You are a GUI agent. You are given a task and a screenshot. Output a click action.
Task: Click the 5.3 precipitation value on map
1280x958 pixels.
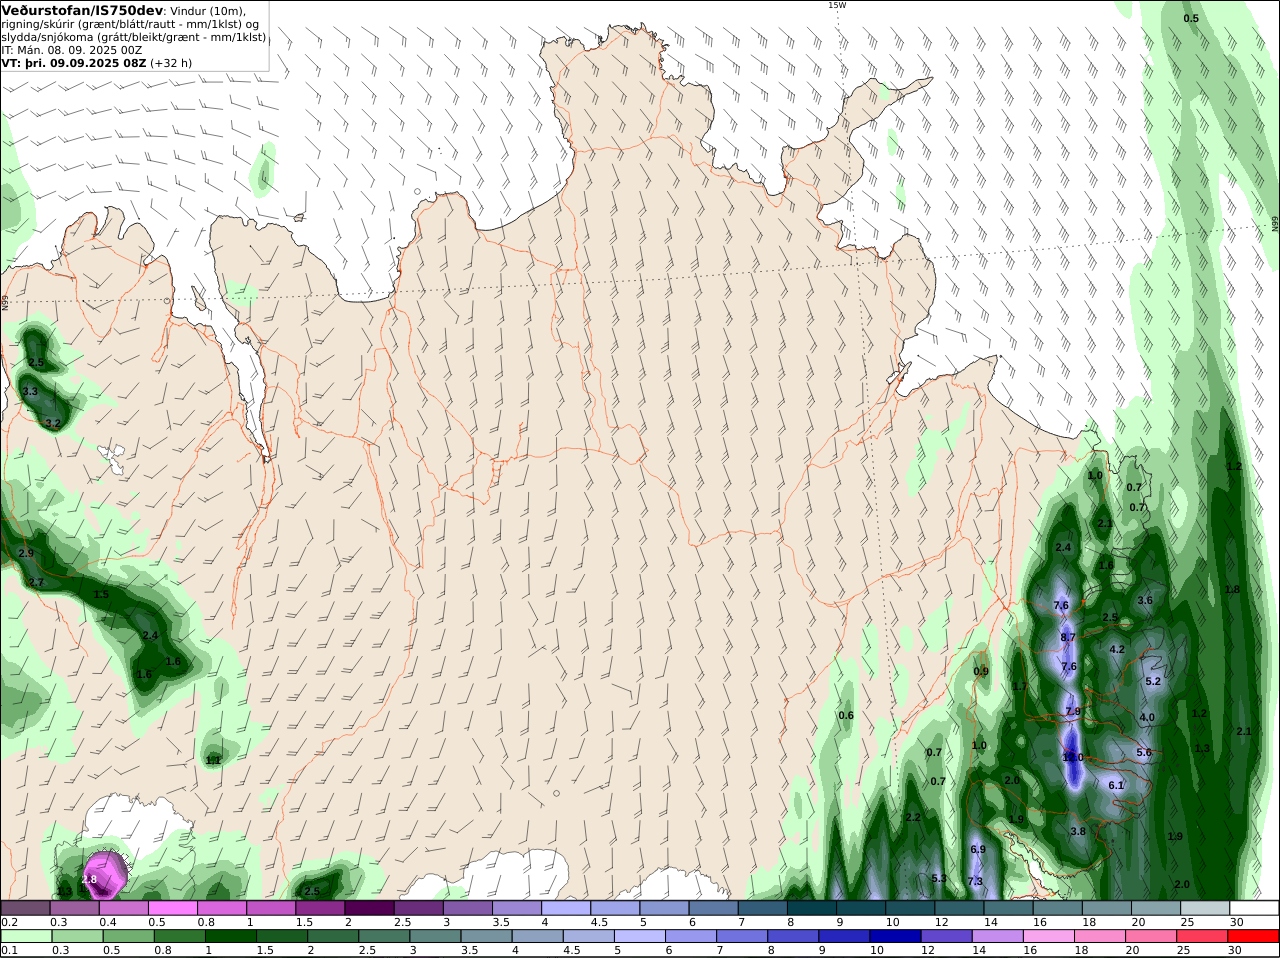938,878
